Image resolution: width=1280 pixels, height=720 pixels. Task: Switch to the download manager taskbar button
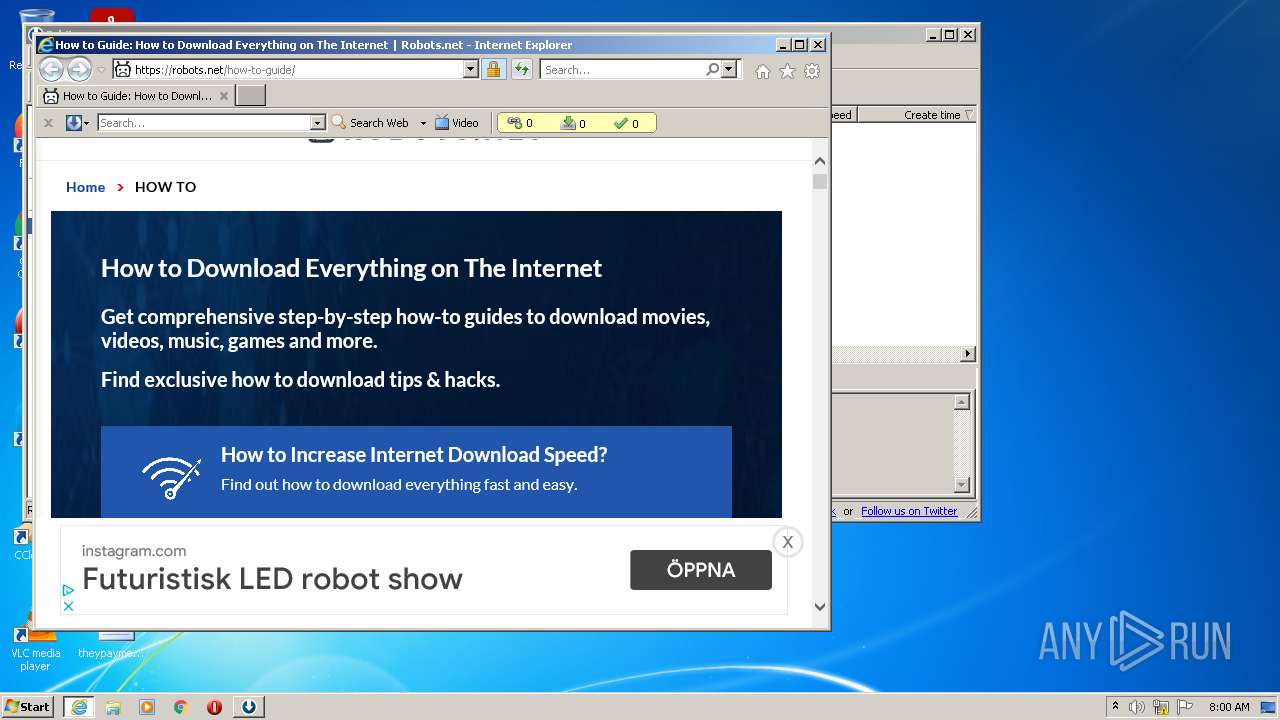(x=249, y=707)
